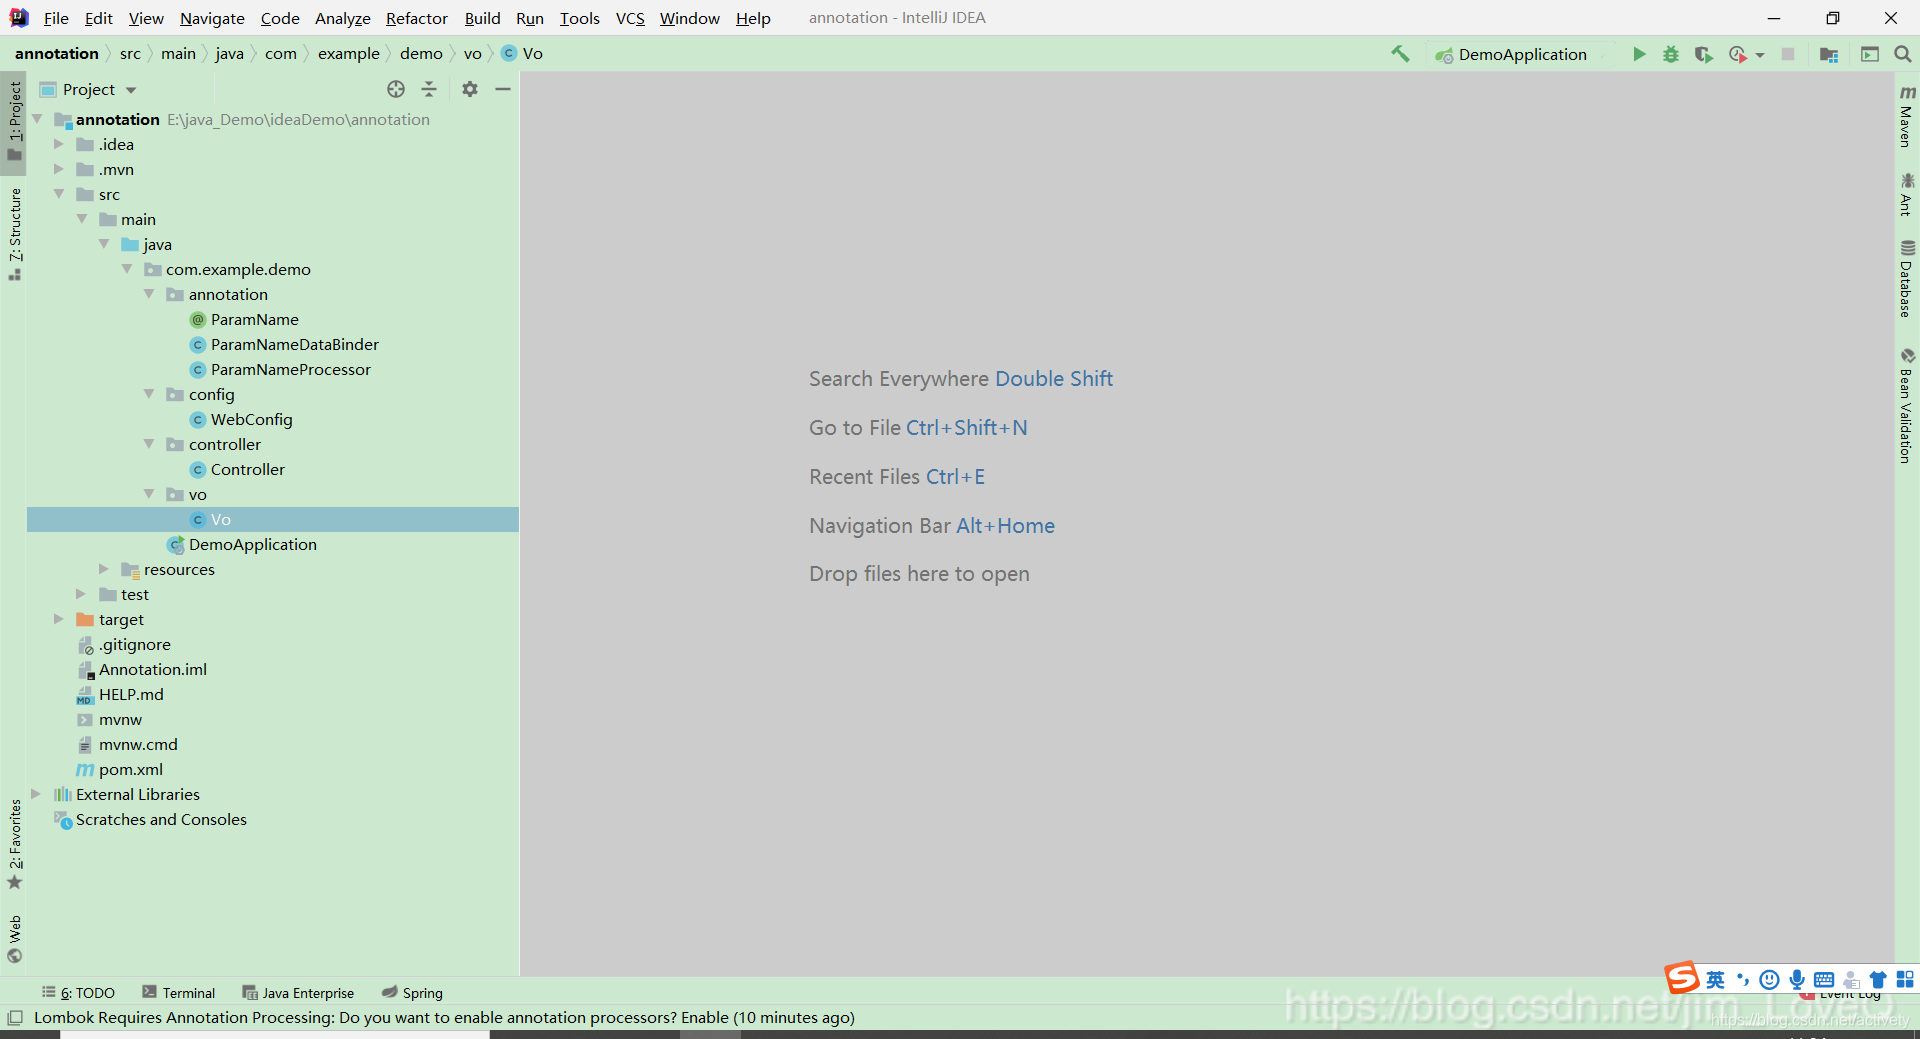Click Locate/Select Opened File target icon
The image size is (1920, 1039).
(x=396, y=89)
